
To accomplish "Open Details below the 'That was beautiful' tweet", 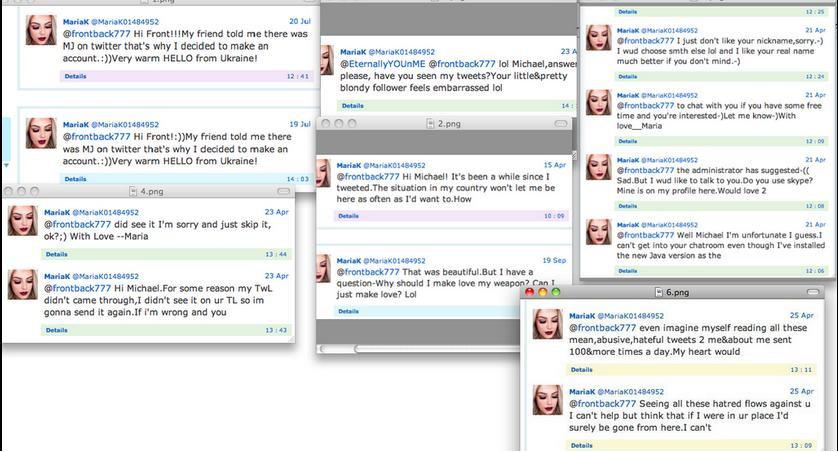I will (x=348, y=311).
